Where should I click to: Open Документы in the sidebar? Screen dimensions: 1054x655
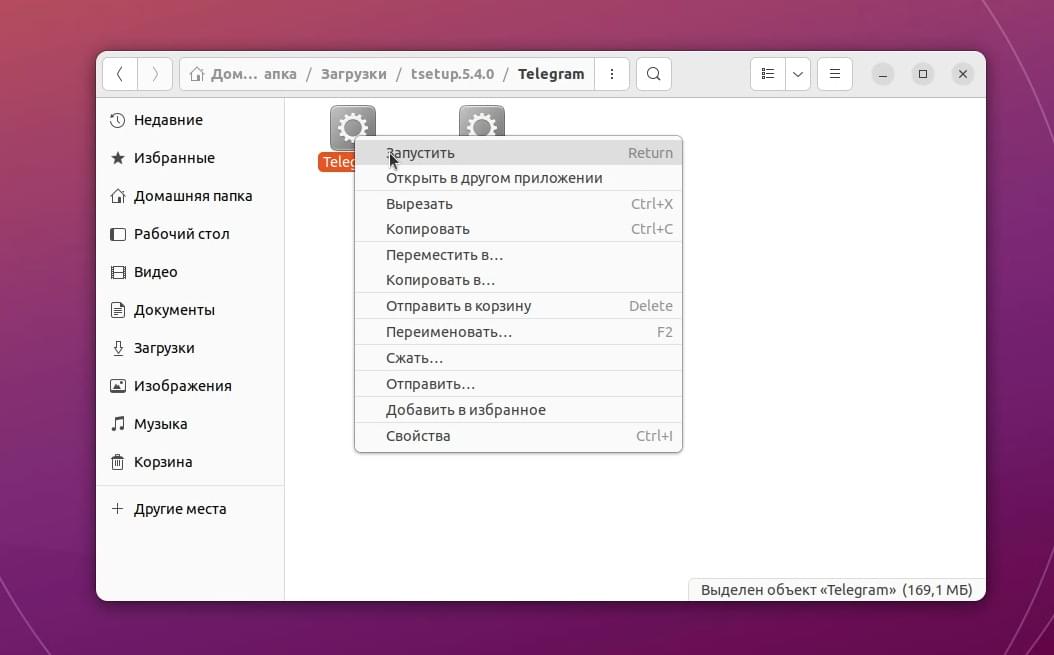(190, 310)
